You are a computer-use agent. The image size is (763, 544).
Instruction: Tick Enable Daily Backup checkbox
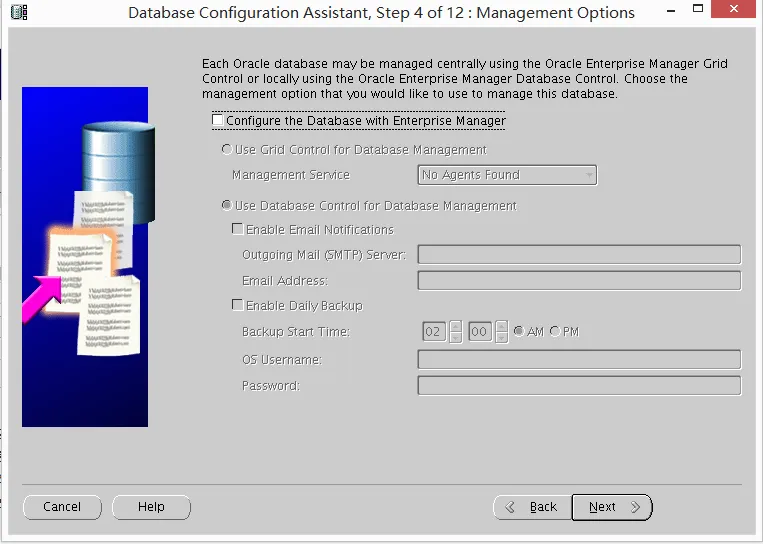237,305
